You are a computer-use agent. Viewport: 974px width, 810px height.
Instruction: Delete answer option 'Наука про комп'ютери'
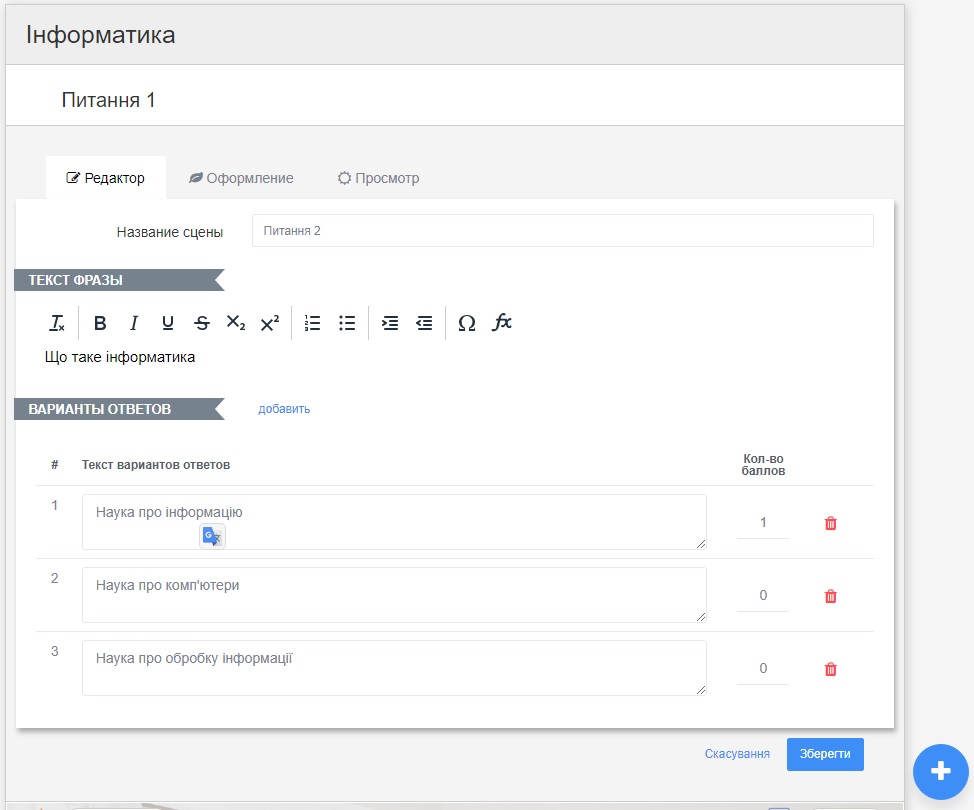(x=829, y=595)
